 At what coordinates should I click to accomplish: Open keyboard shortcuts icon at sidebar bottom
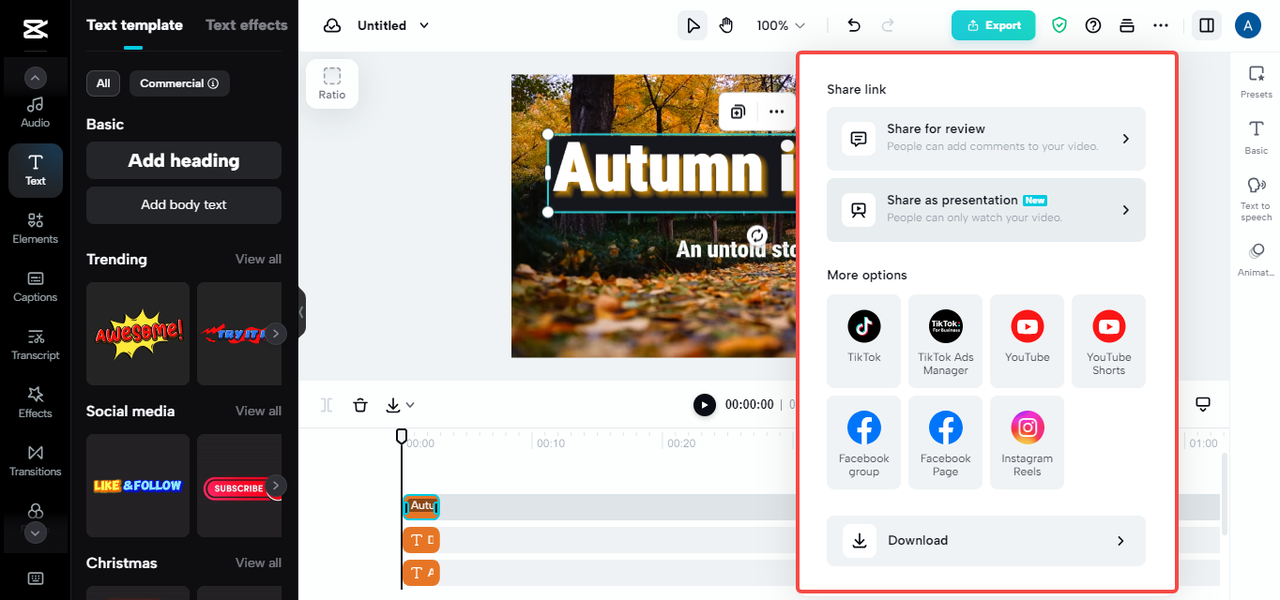tap(35, 578)
